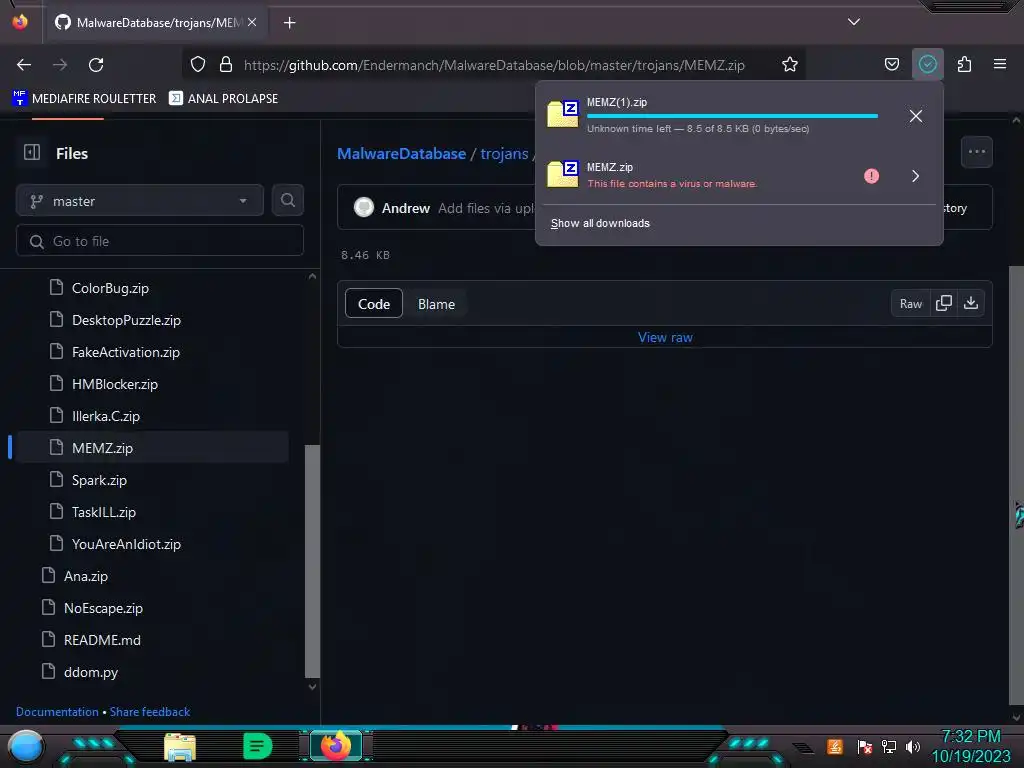Open Spark.zip in the file tree

click(99, 480)
